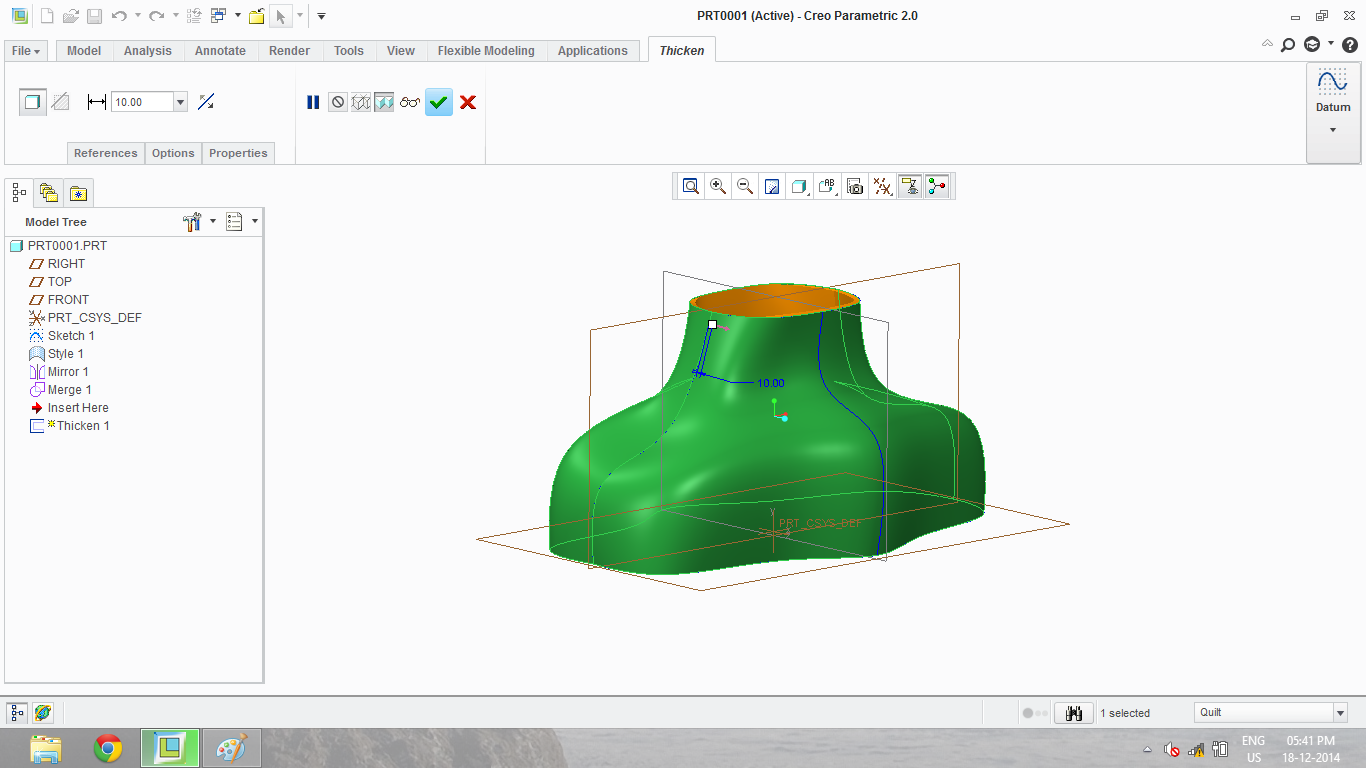The height and width of the screenshot is (768, 1366).
Task: Open Chrome from the Windows taskbar
Action: point(108,748)
